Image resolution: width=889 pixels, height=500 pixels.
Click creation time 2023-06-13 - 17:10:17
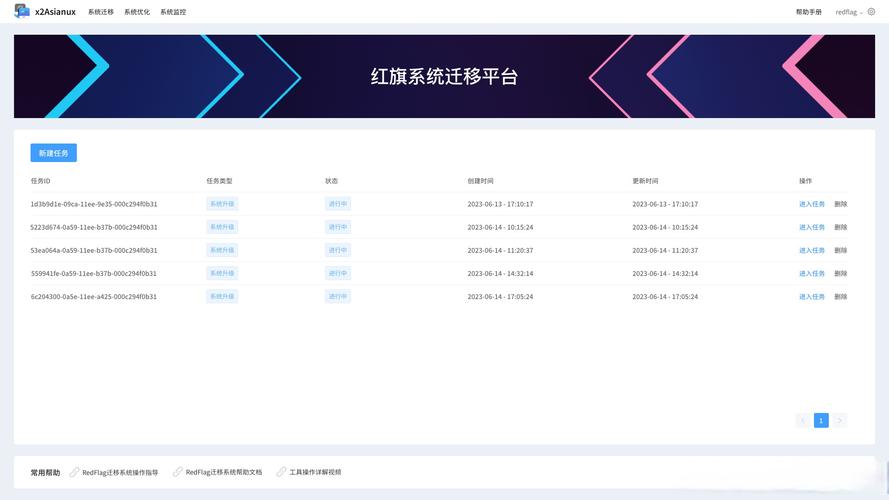500,204
